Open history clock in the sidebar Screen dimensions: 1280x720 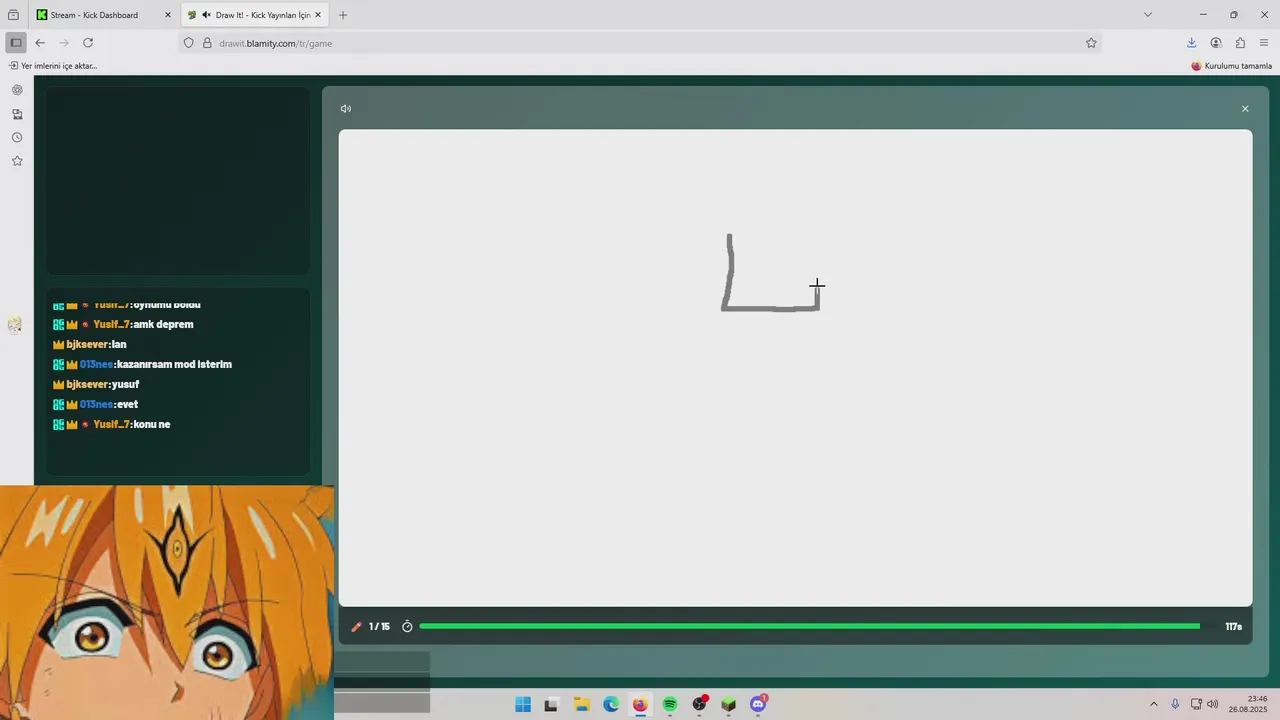click(x=17, y=137)
